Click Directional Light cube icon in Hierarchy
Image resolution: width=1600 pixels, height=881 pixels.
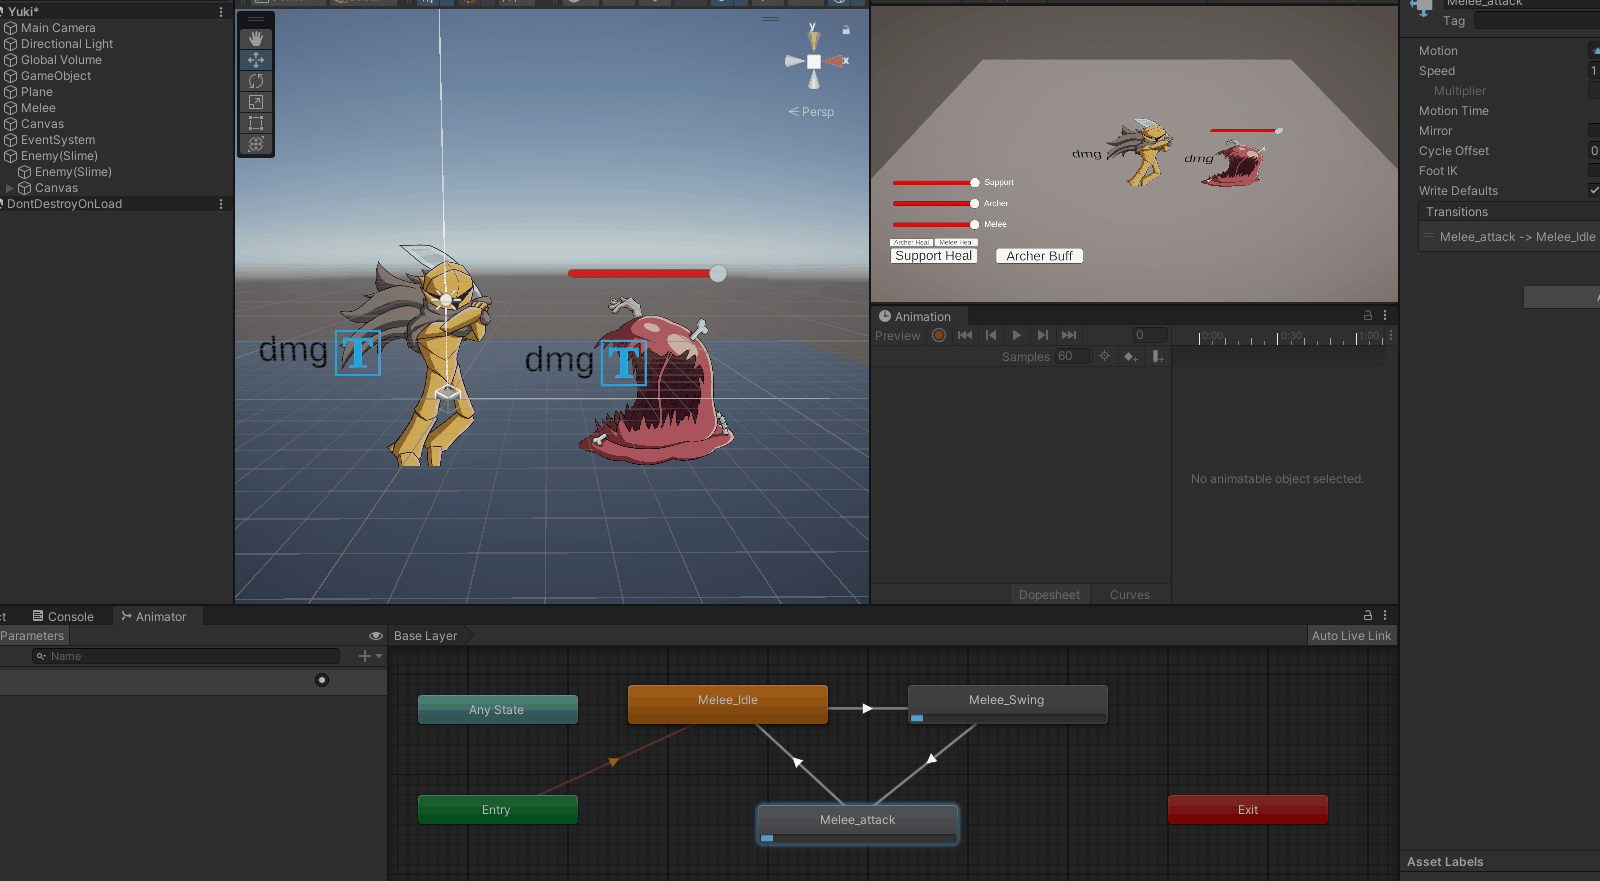11,44
